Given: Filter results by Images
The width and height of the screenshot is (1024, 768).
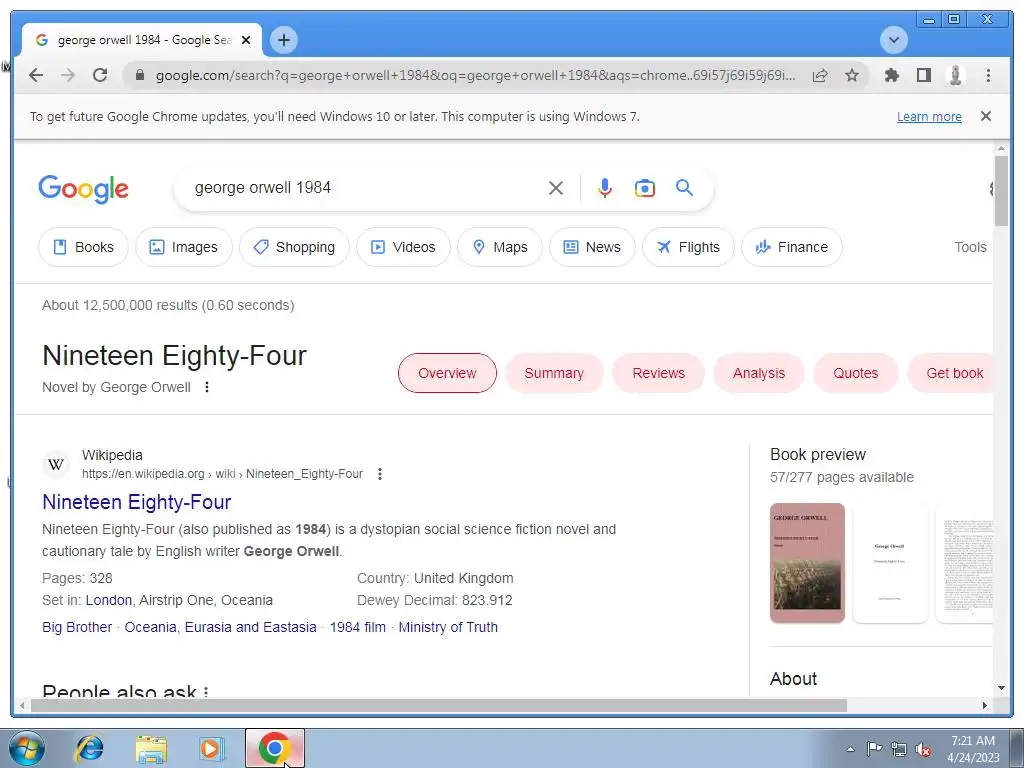Looking at the screenshot, I should pyautogui.click(x=184, y=247).
